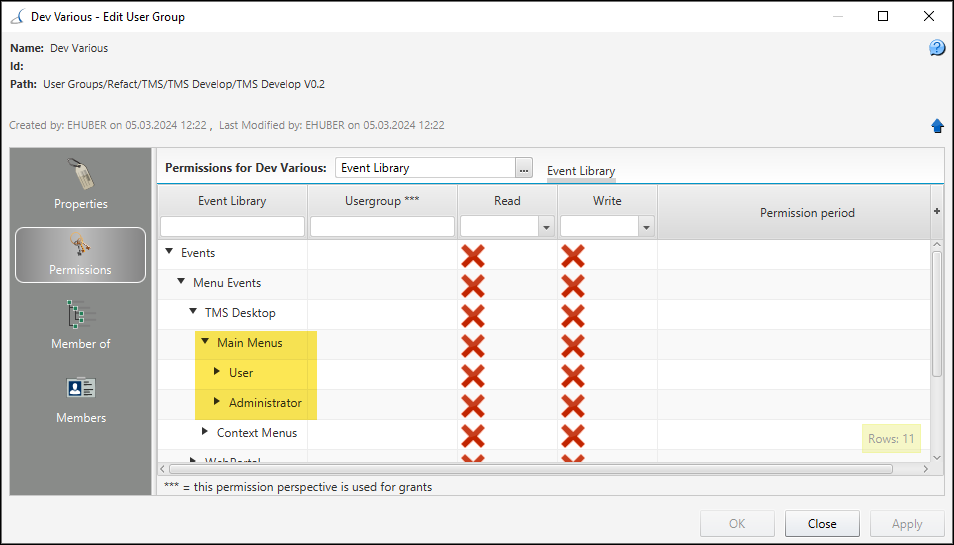Click the Event Library filter input
The height and width of the screenshot is (545, 954).
(232, 226)
